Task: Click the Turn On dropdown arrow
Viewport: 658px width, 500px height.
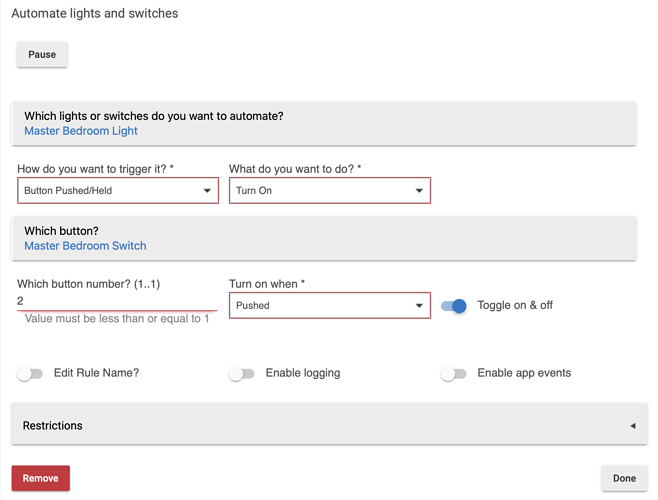Action: click(419, 191)
